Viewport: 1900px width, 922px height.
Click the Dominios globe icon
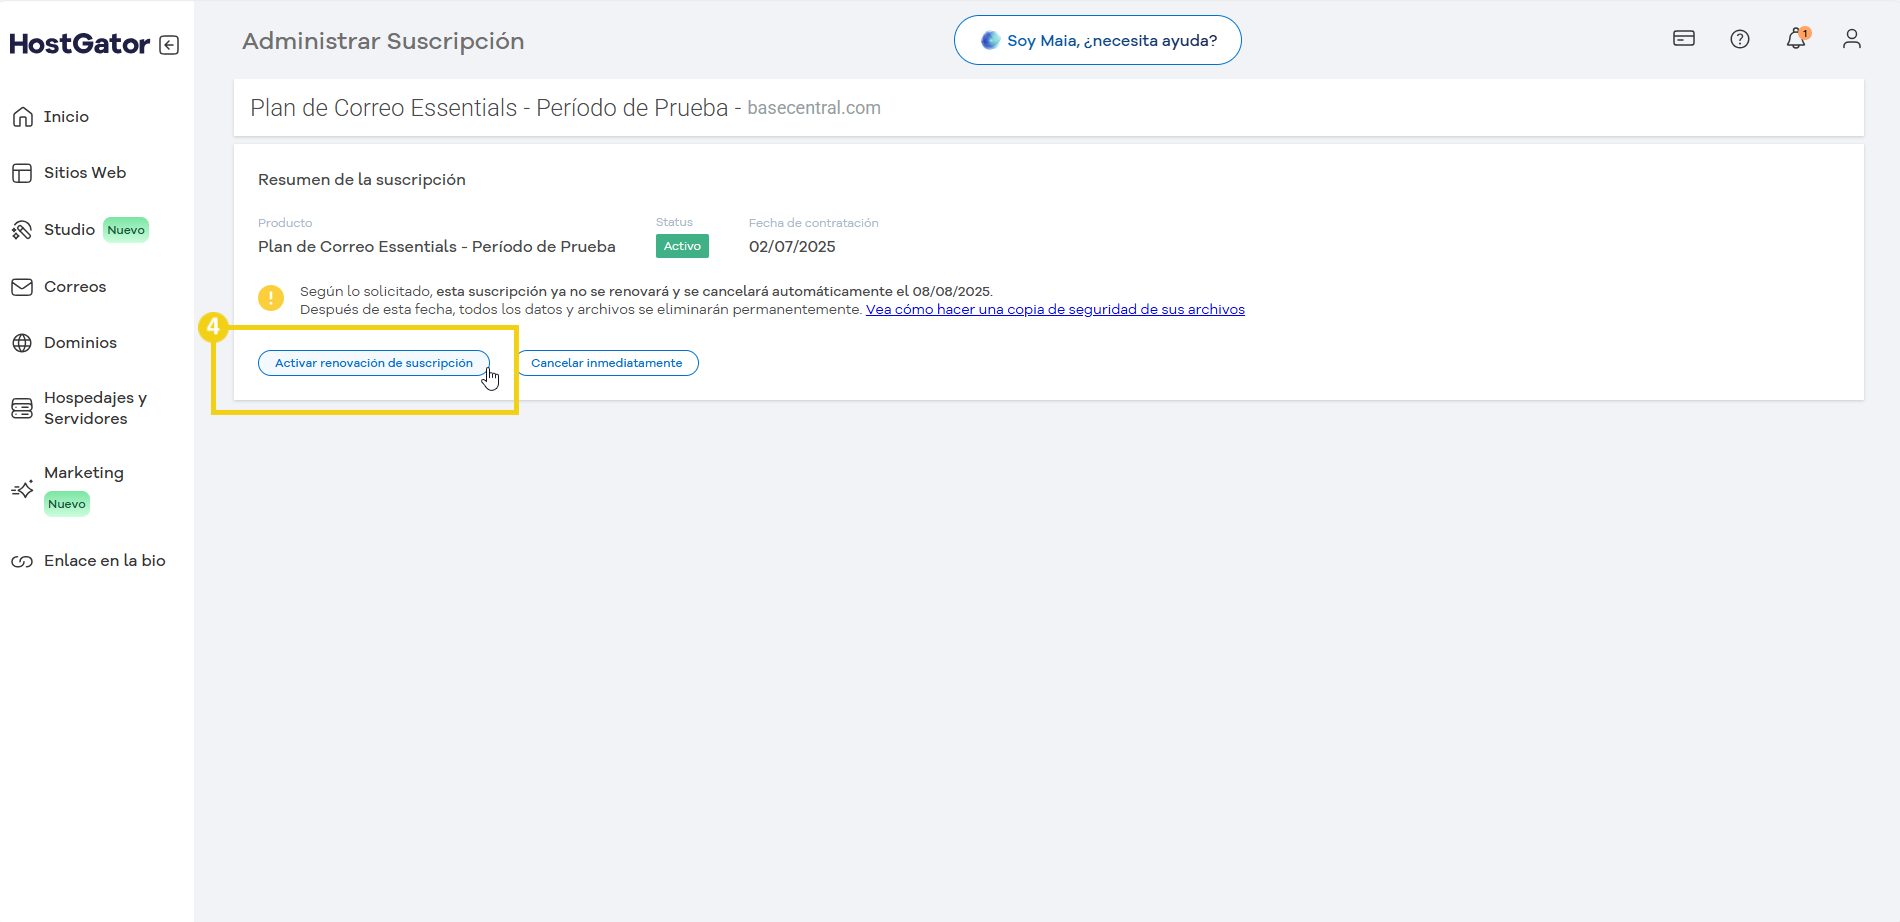click(x=22, y=343)
